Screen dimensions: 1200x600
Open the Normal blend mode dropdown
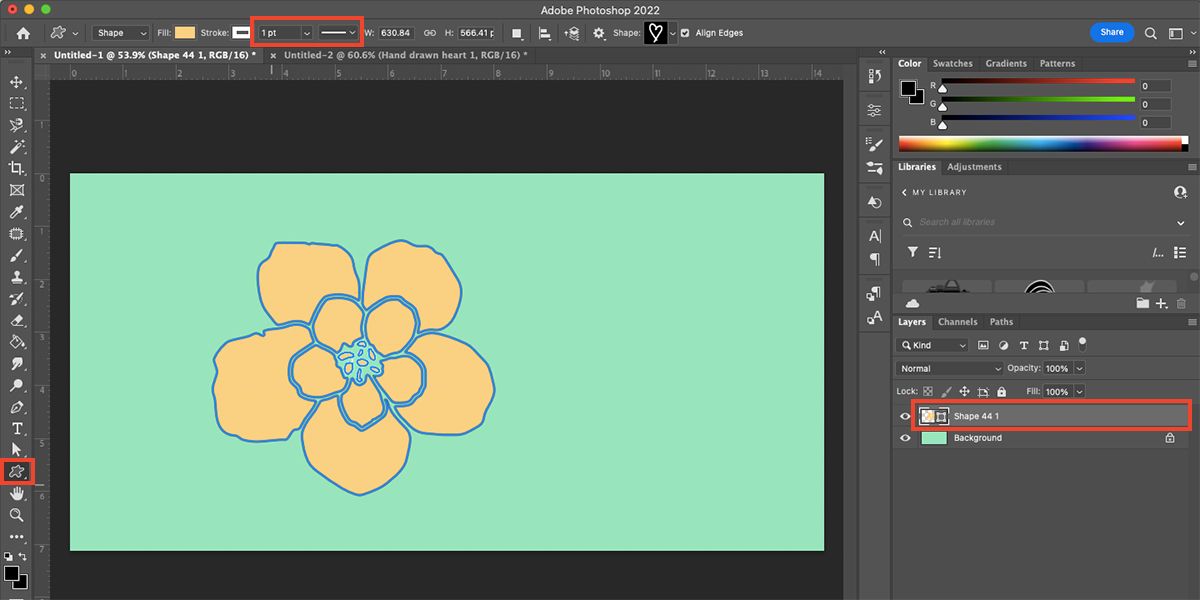tap(948, 368)
